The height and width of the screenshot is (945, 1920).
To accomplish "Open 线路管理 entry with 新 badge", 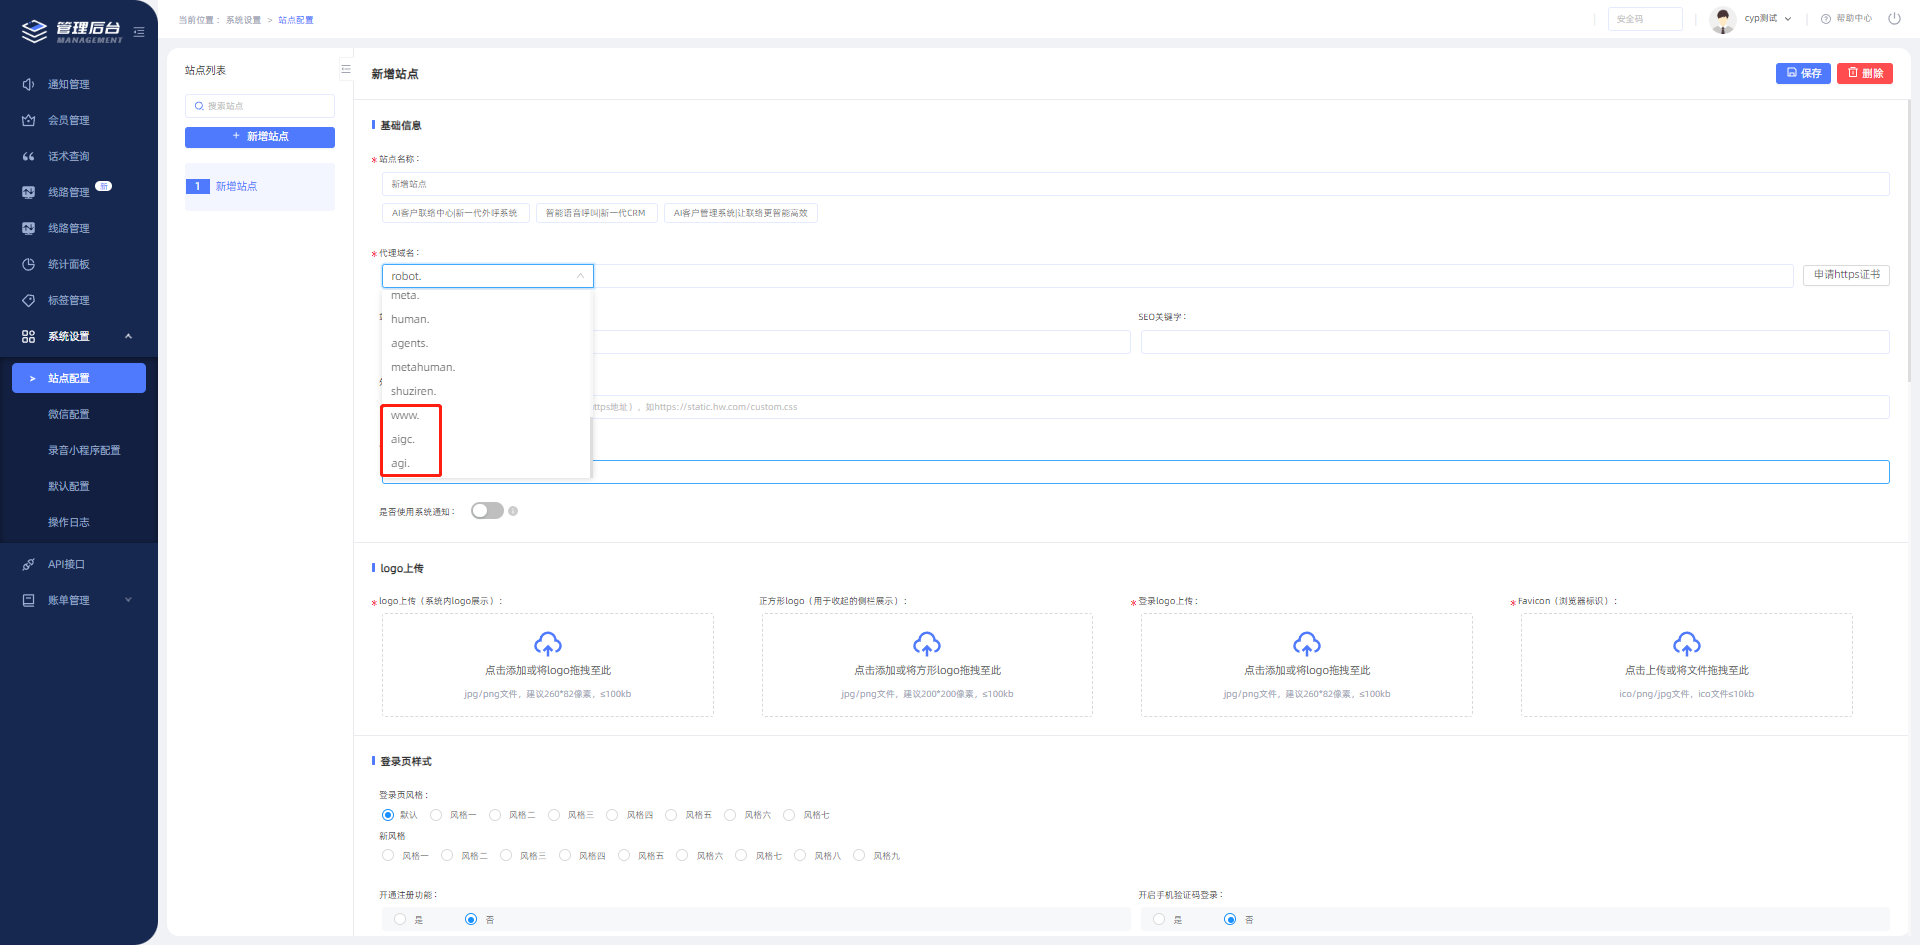I will coord(69,192).
